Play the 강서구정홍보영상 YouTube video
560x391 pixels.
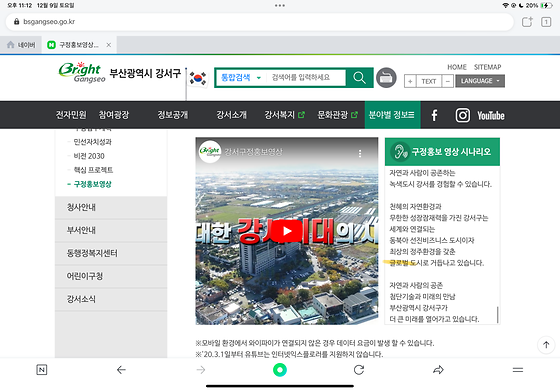coord(287,231)
